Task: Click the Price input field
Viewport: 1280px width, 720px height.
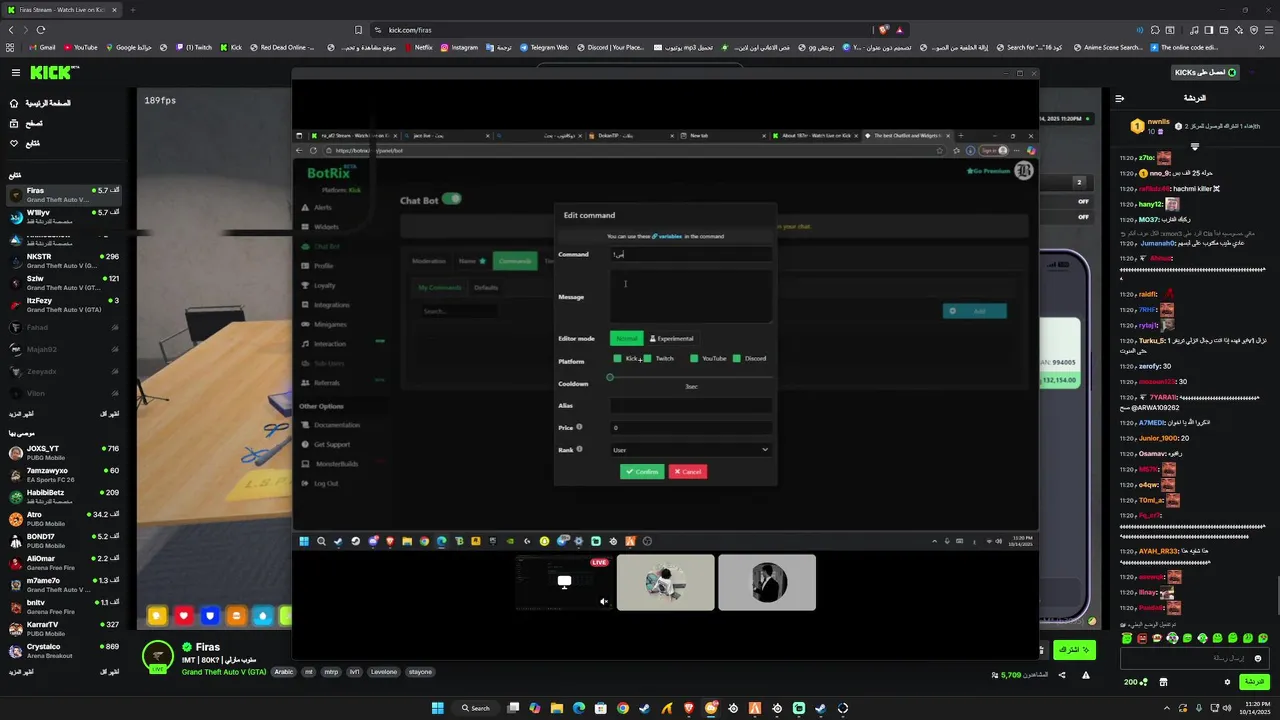Action: coord(691,427)
